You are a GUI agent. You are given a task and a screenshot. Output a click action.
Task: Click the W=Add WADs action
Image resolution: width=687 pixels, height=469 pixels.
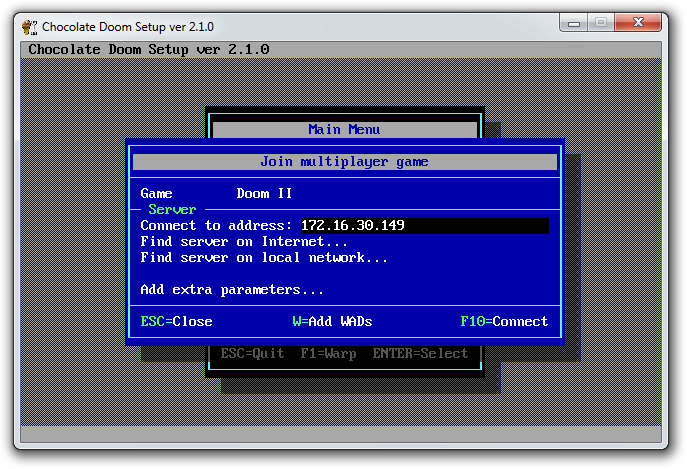point(332,321)
